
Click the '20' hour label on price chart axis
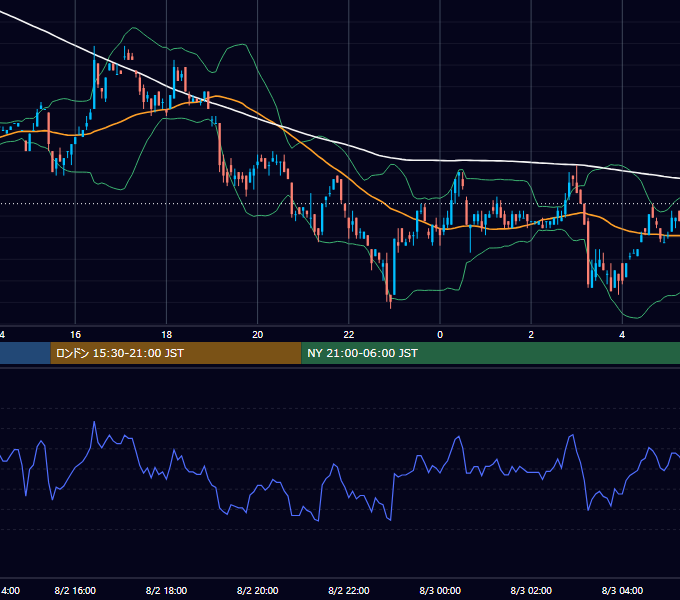[258, 335]
